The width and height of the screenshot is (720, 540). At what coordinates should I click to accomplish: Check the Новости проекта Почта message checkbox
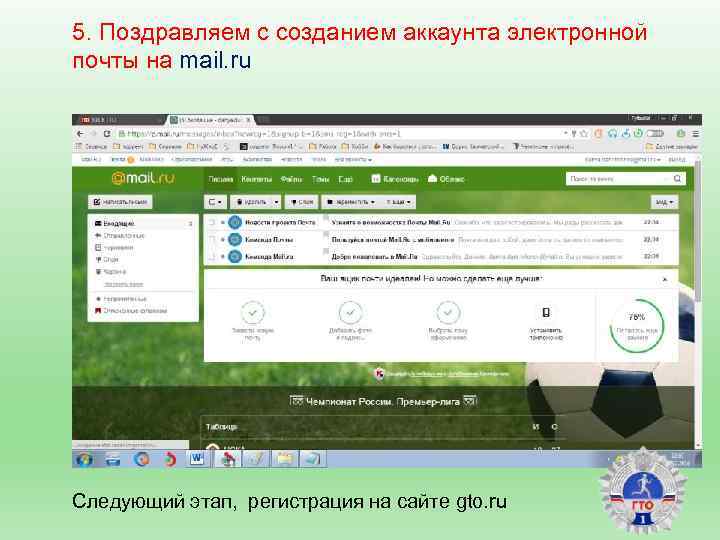click(x=212, y=222)
